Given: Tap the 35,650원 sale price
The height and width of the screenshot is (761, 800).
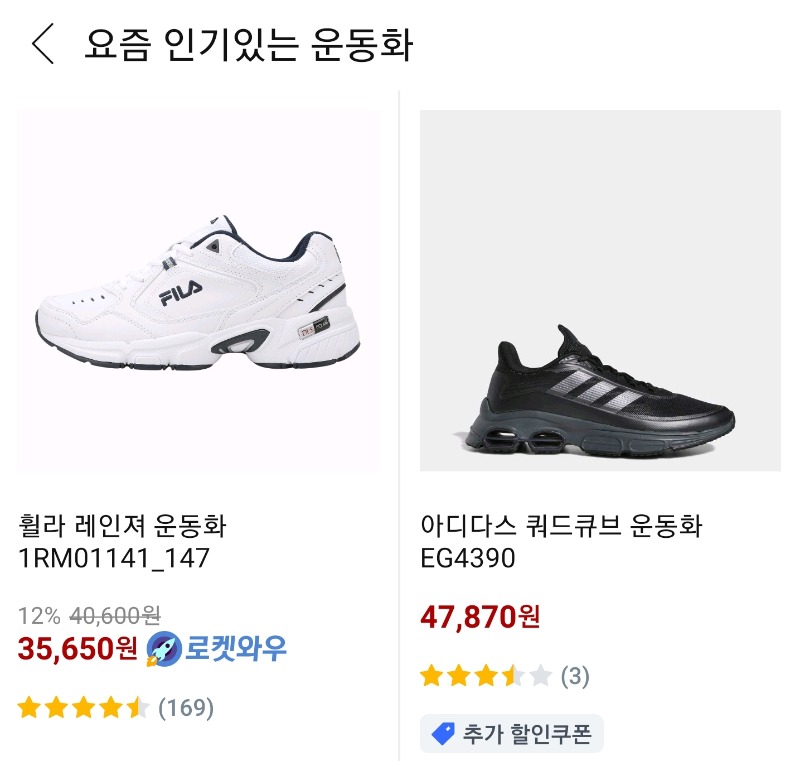Looking at the screenshot, I should 77,650.
